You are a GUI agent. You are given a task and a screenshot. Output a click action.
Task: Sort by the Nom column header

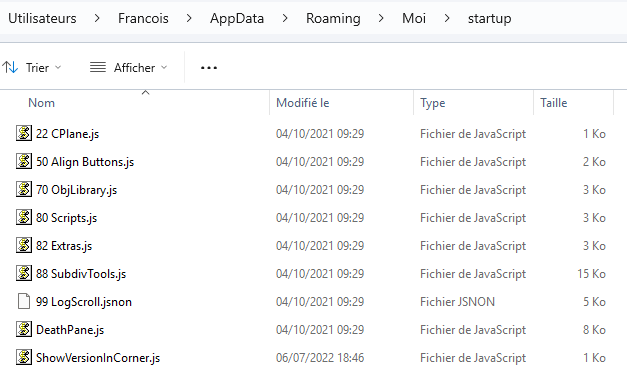coord(41,103)
